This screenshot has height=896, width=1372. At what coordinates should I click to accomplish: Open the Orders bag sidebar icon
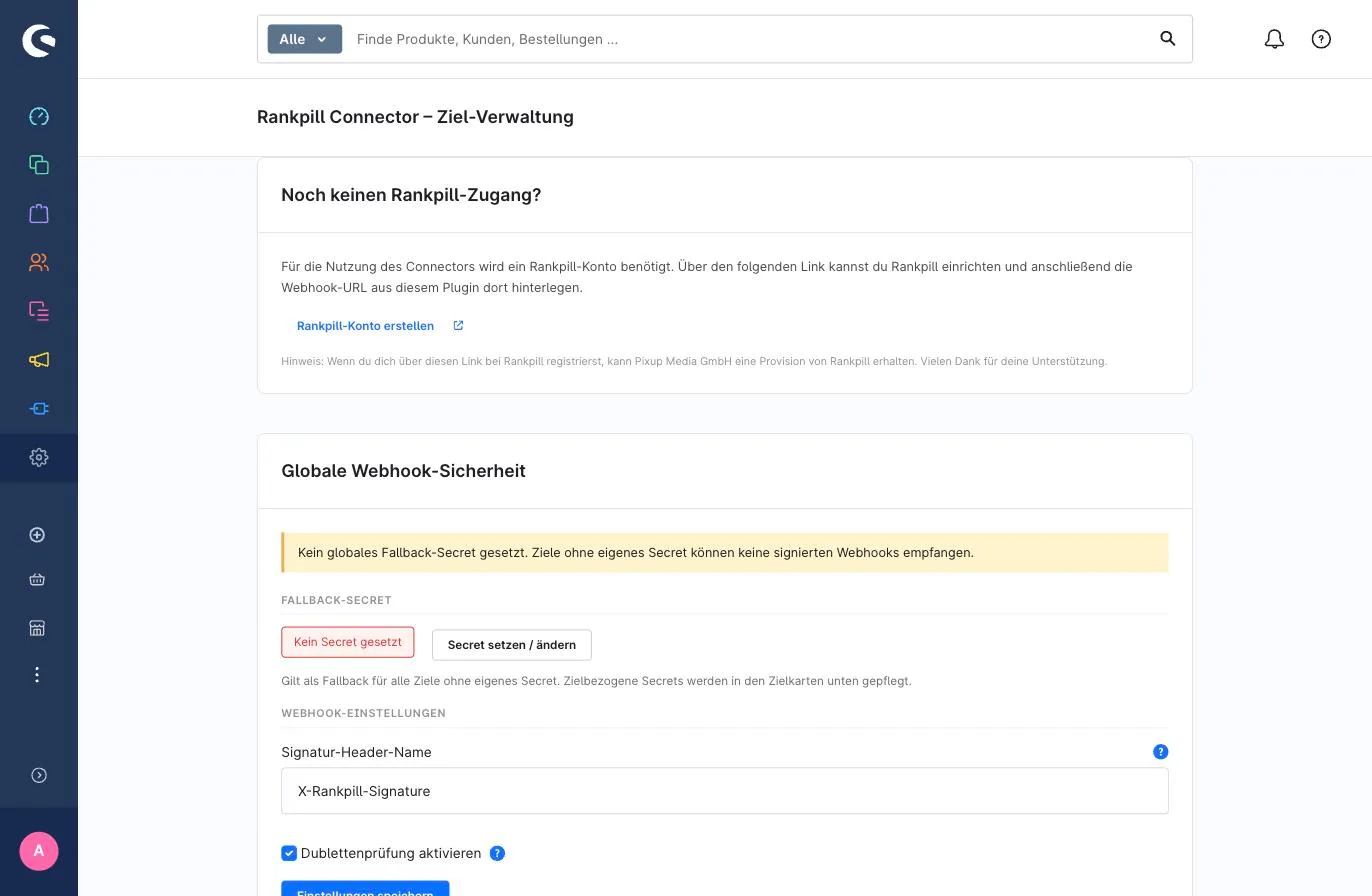click(39, 213)
